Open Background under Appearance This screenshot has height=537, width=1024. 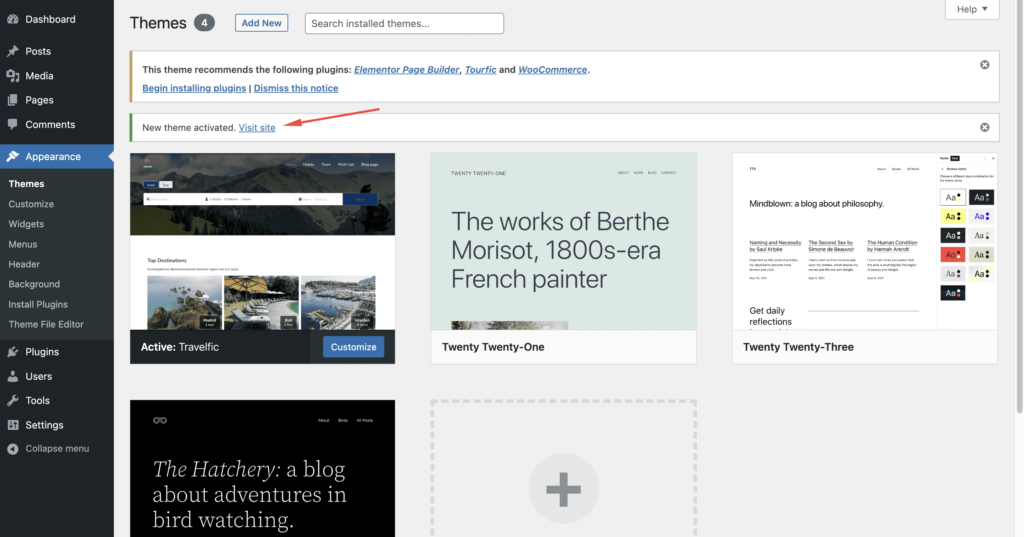(34, 284)
